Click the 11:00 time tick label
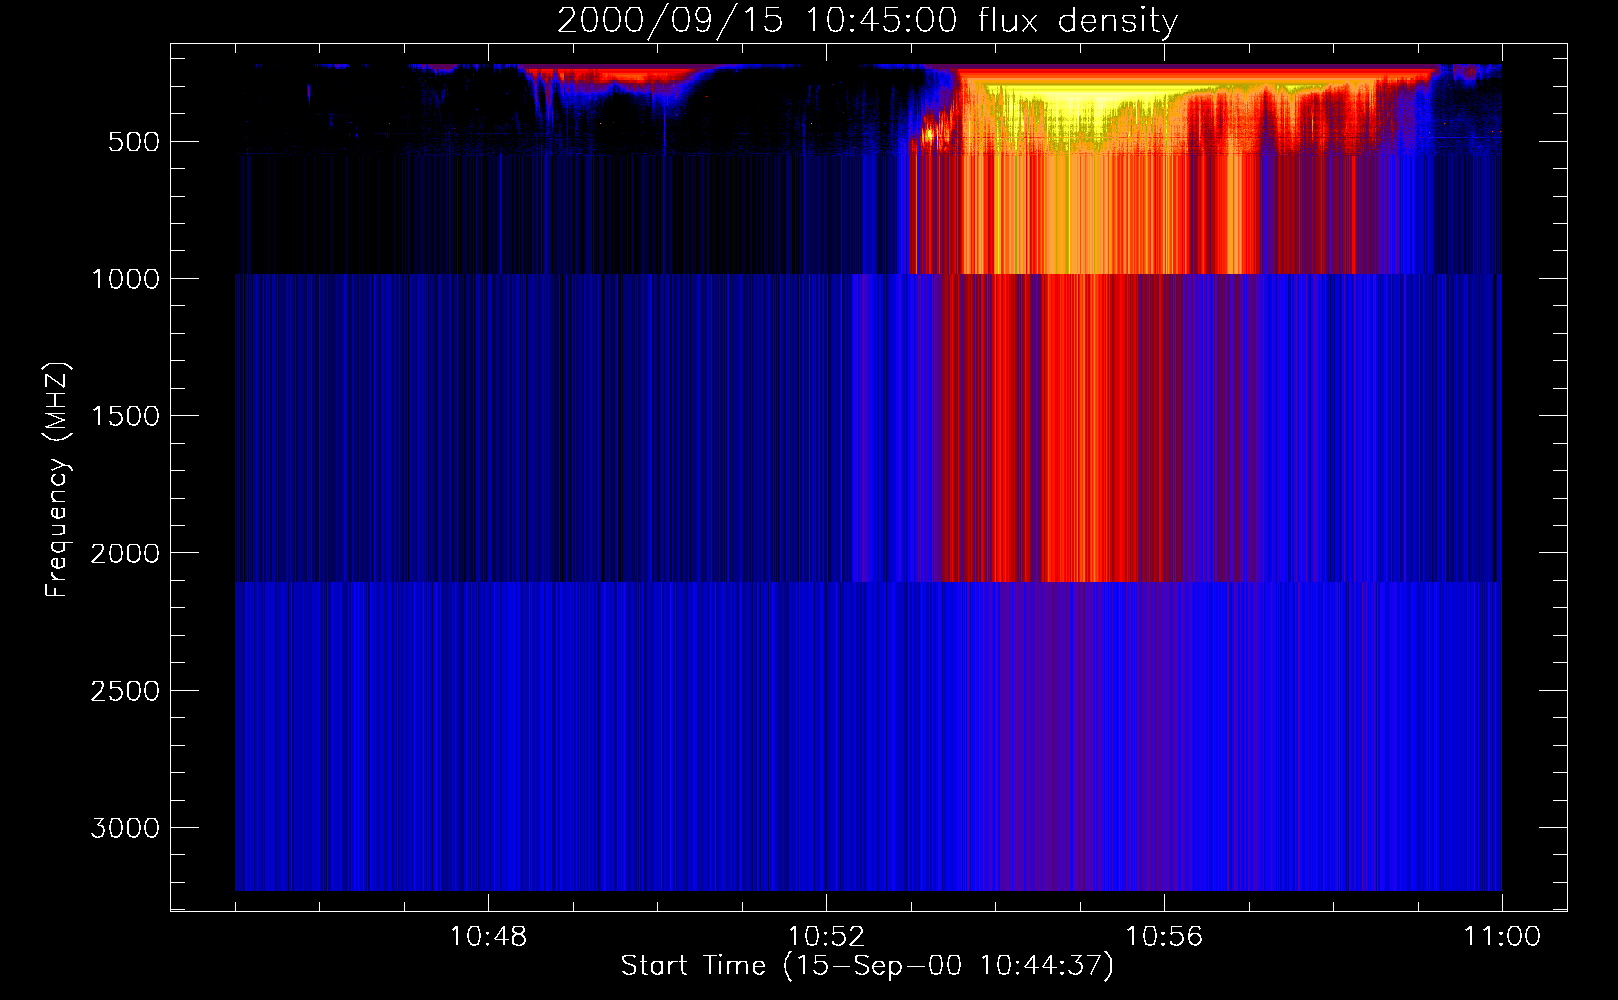Viewport: 1618px width, 1000px height. pyautogui.click(x=1501, y=937)
